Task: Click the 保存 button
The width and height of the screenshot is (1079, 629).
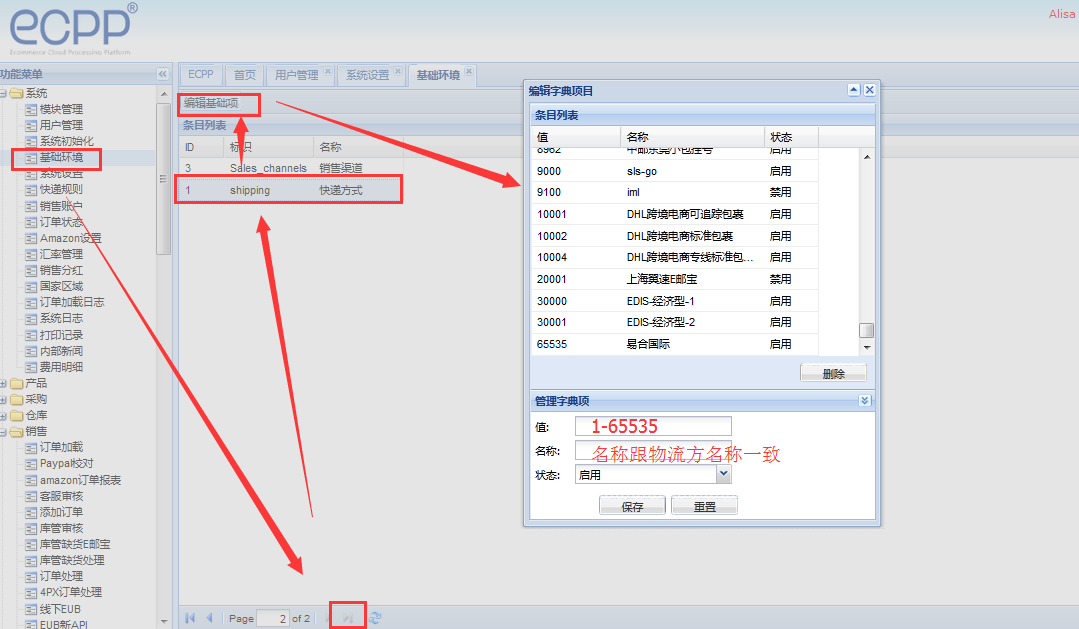Action: [632, 507]
